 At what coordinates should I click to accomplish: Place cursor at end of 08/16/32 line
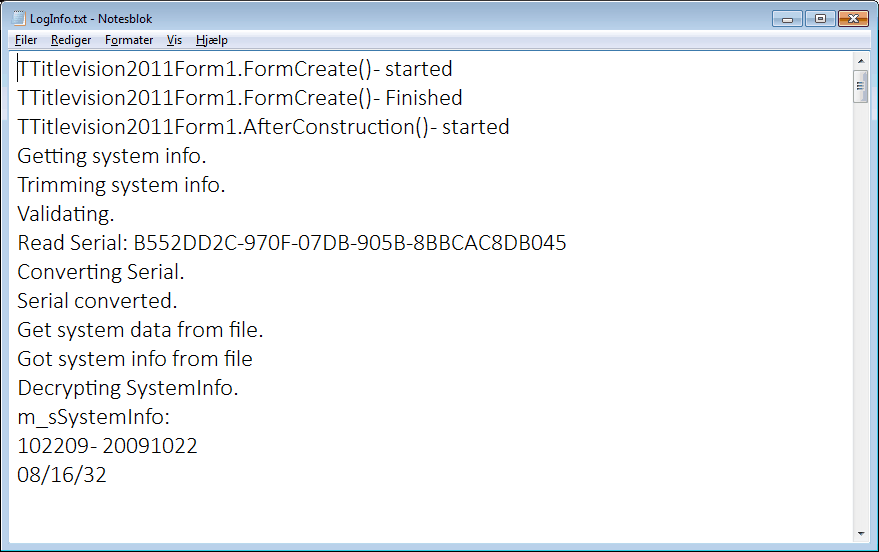pos(107,475)
